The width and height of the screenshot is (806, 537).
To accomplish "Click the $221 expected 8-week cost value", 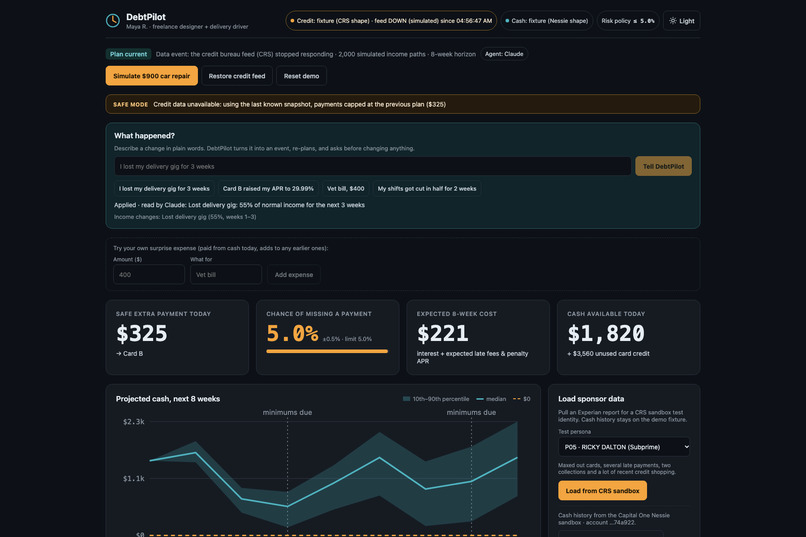I will click(x=443, y=334).
